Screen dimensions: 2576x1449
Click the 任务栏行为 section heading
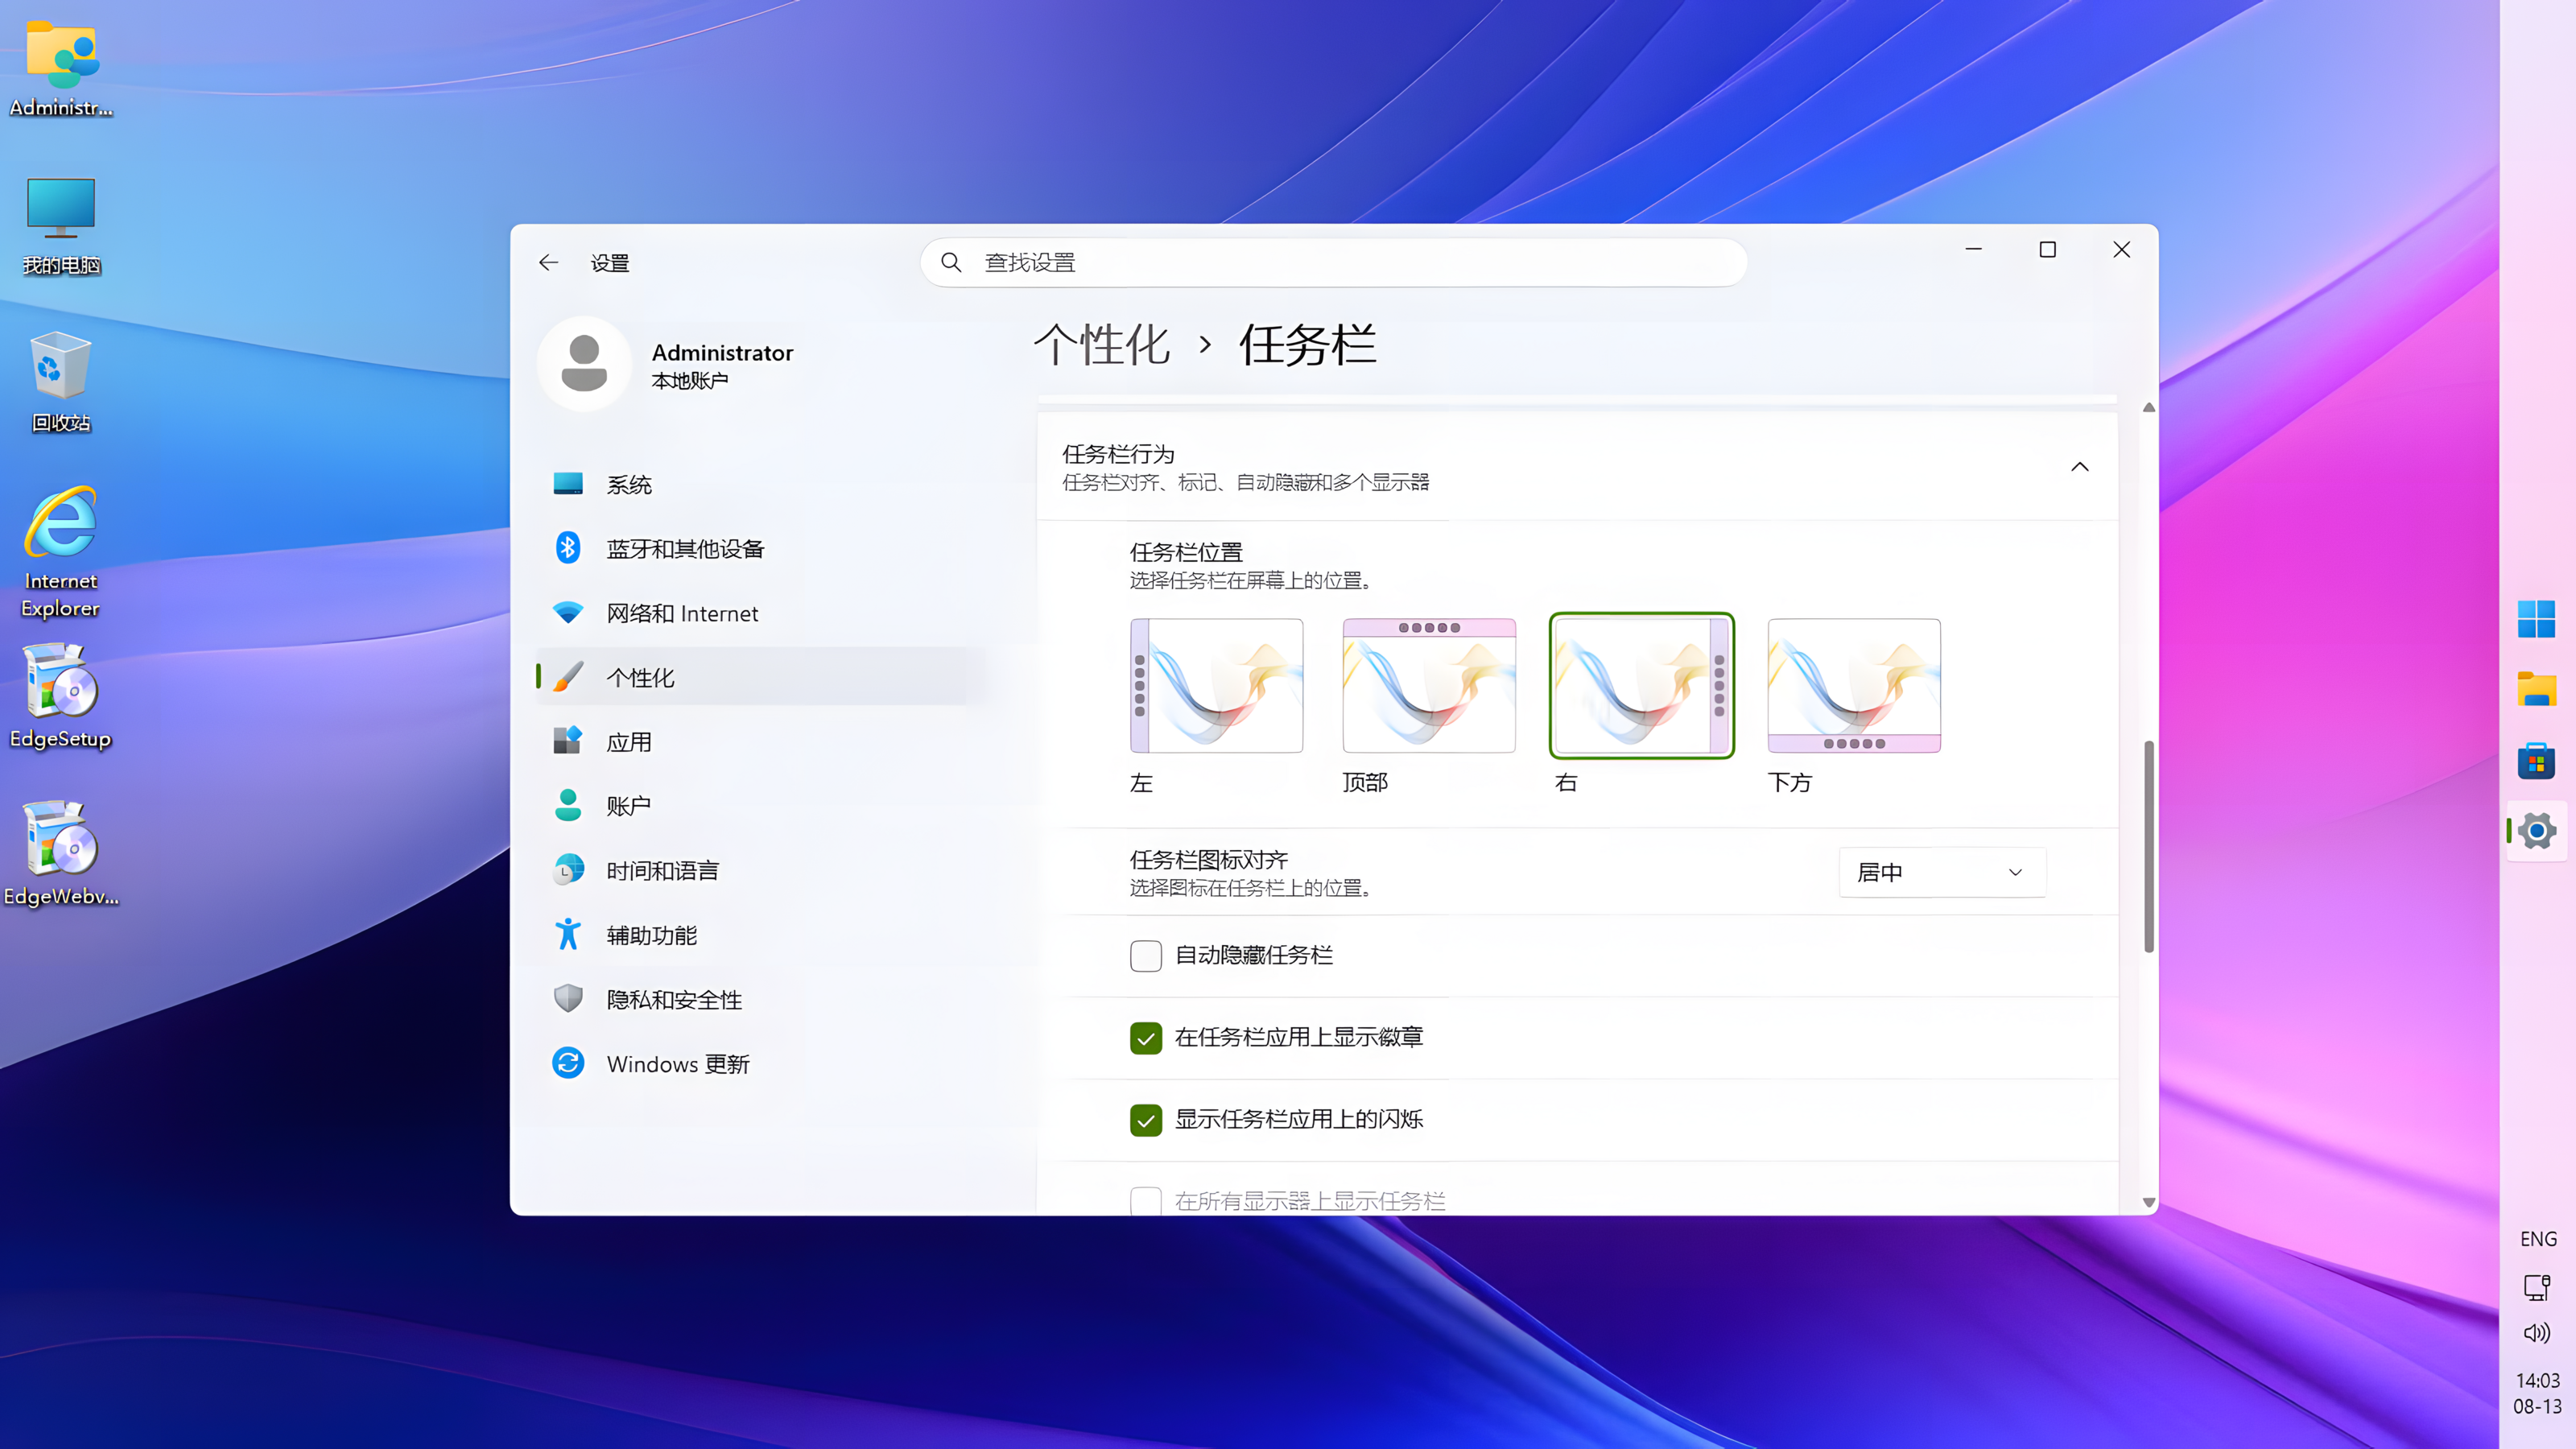pos(1118,454)
